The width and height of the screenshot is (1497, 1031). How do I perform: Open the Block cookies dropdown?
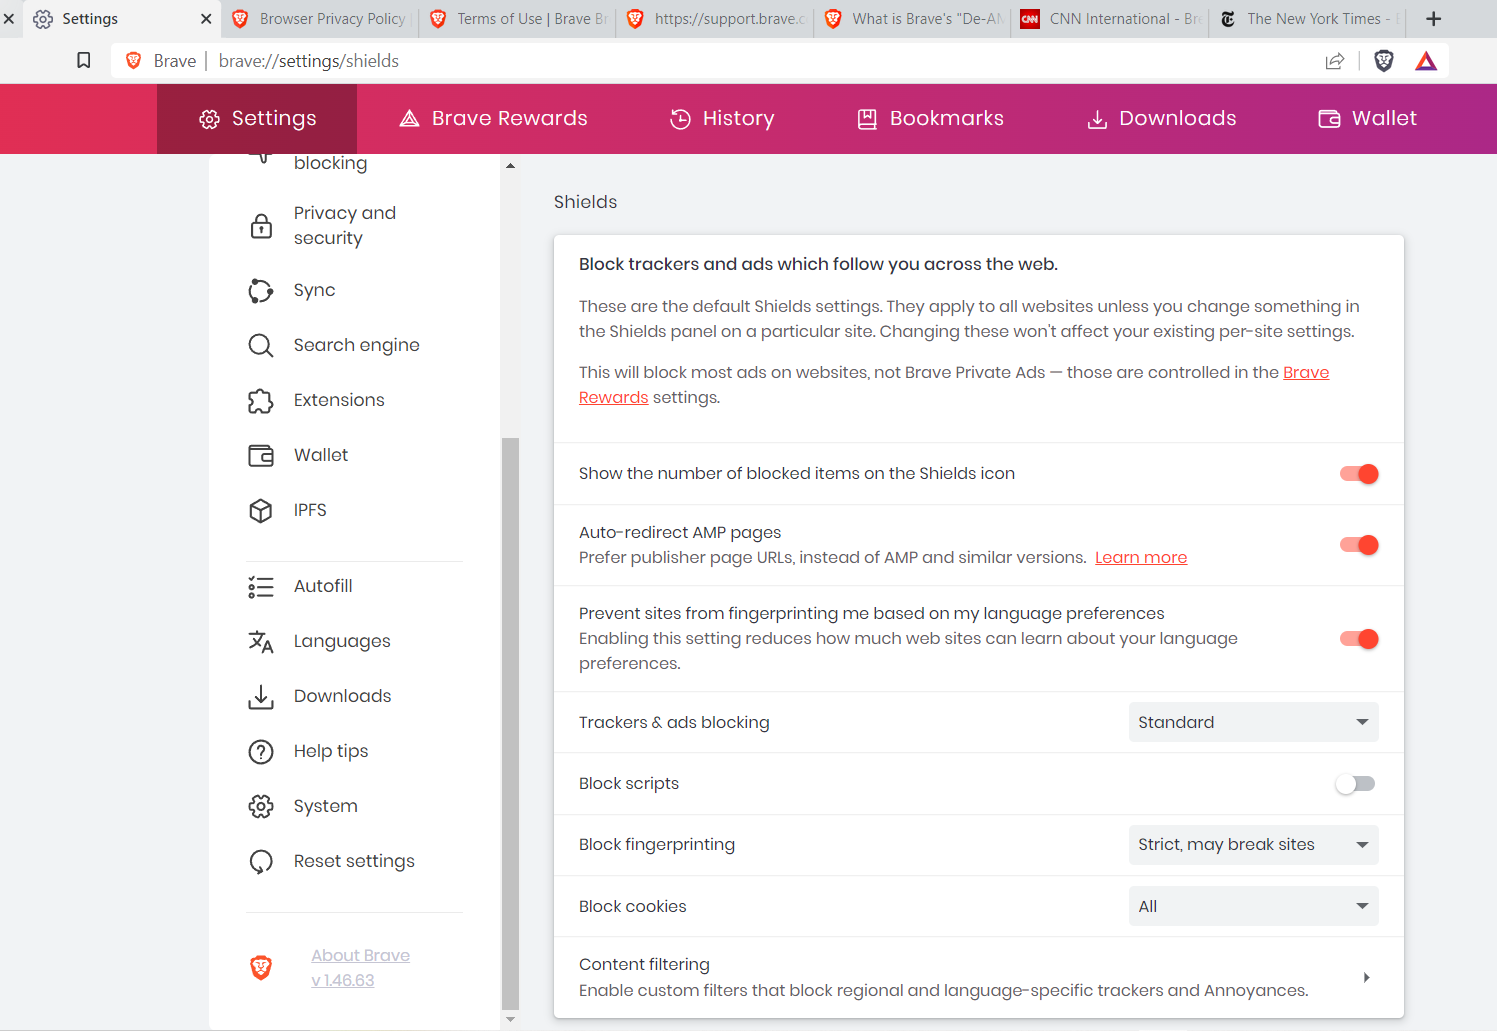(x=1253, y=906)
